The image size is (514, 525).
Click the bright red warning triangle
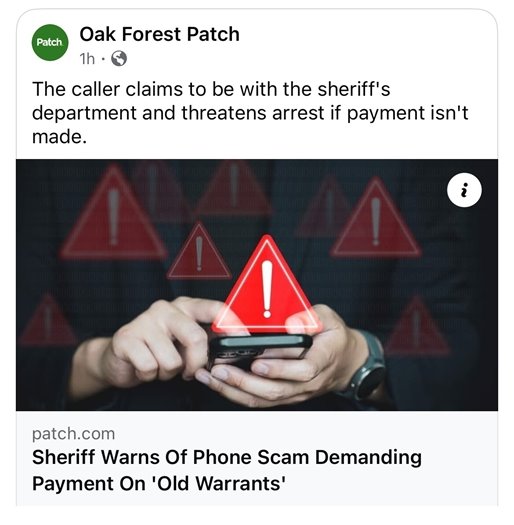[x=267, y=284]
